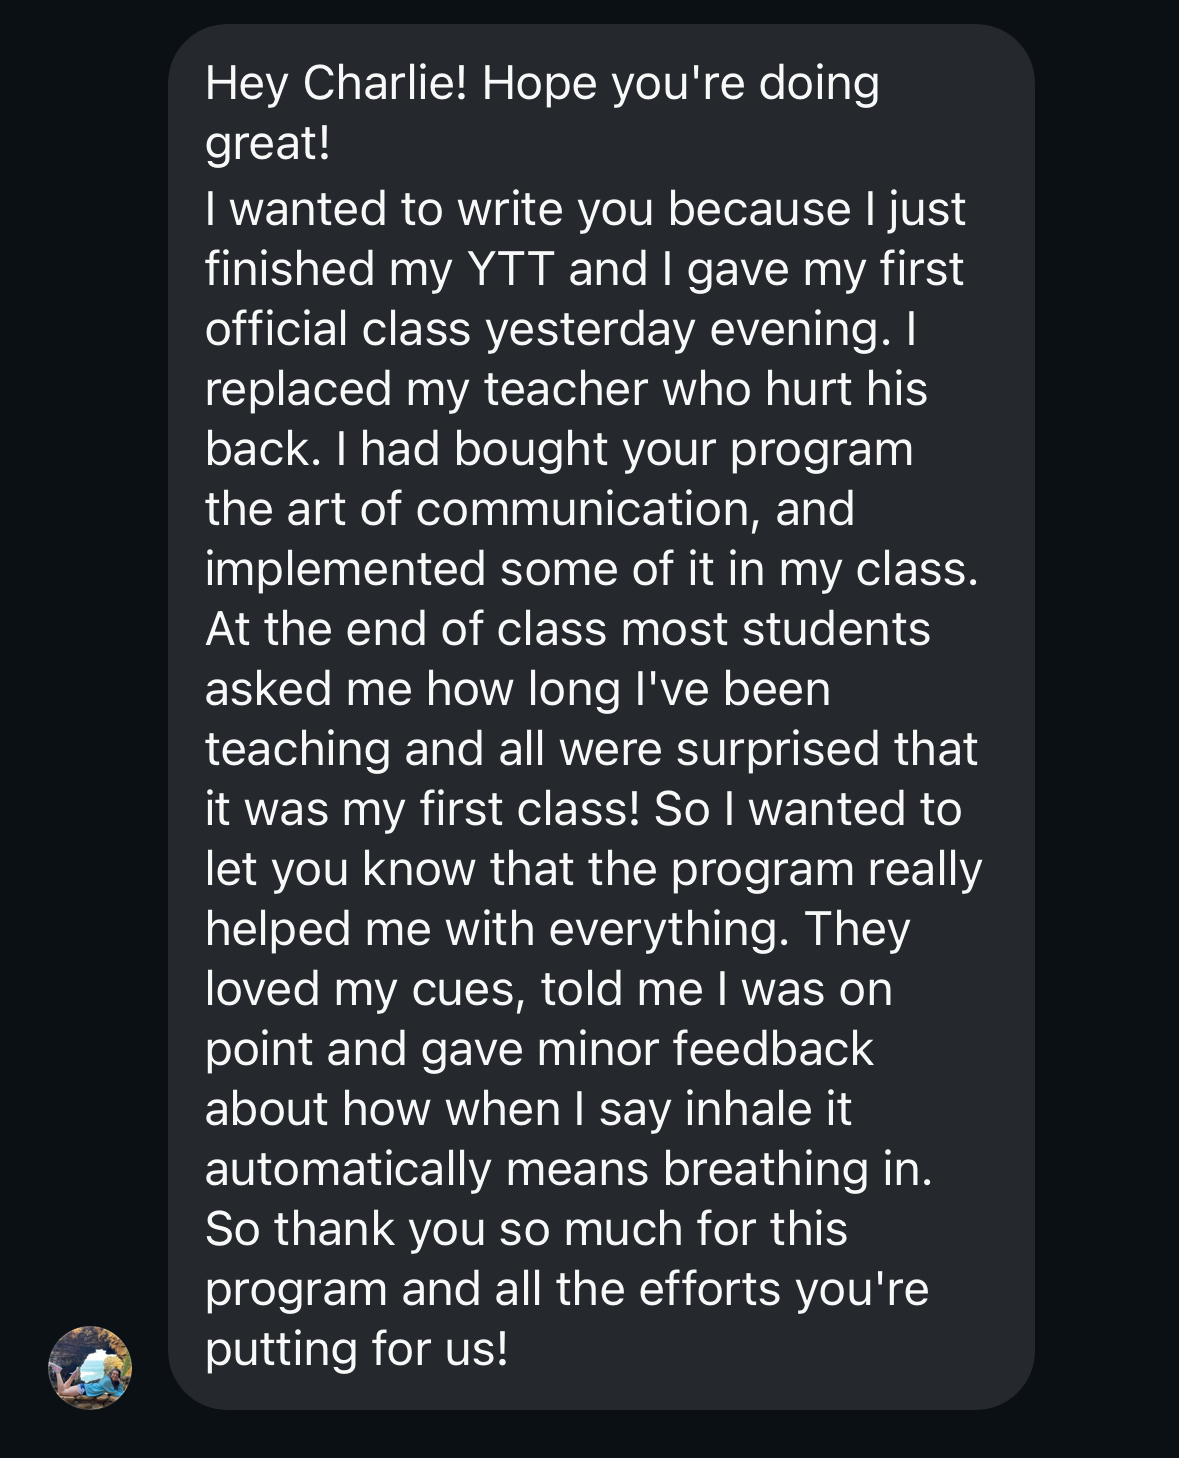This screenshot has width=1179, height=1458.
Task: Click the text 'automatically means breathing in'
Action: pos(567,1169)
